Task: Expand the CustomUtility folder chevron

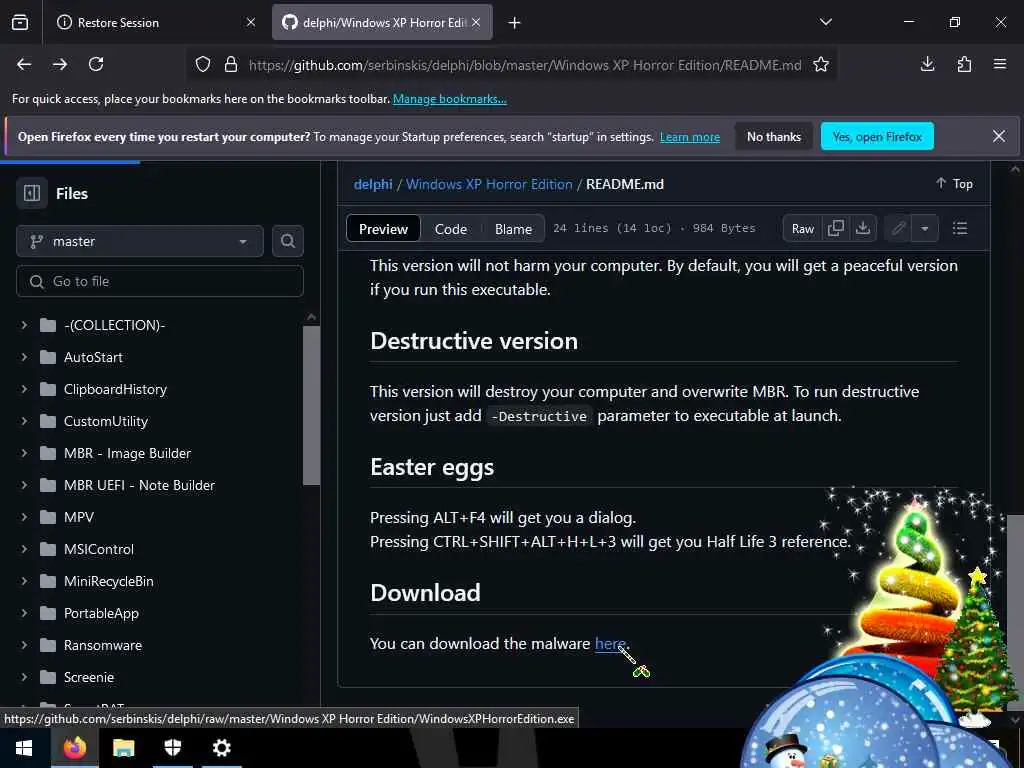Action: 24,421
